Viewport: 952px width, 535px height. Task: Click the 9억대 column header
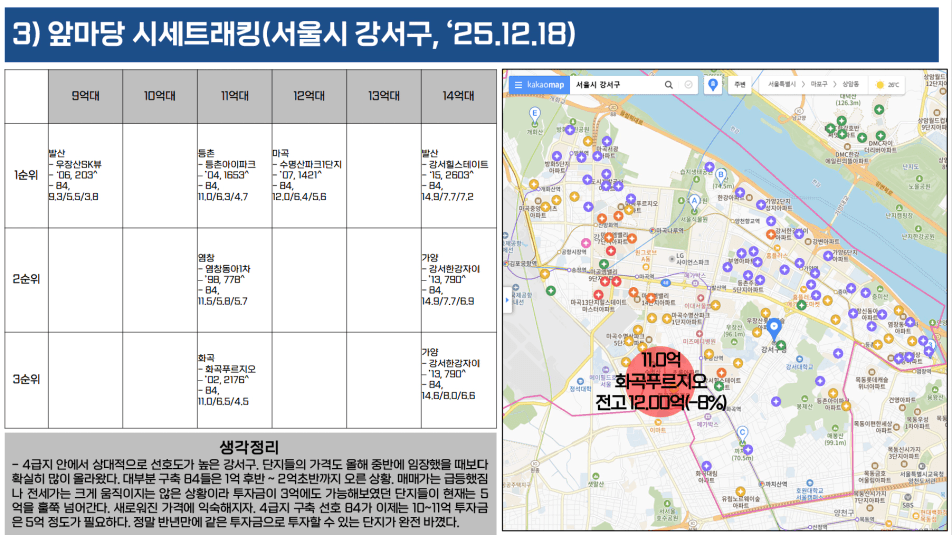(x=86, y=96)
